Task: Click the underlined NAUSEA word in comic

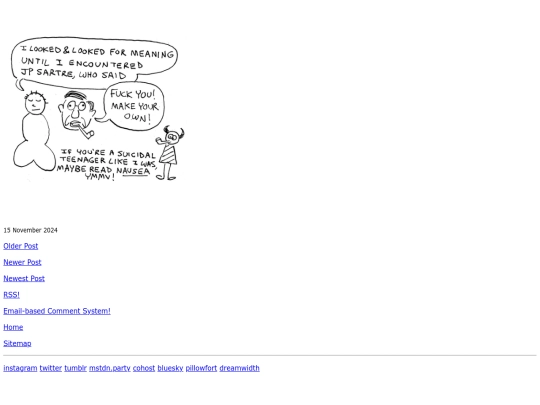Action: [133, 171]
